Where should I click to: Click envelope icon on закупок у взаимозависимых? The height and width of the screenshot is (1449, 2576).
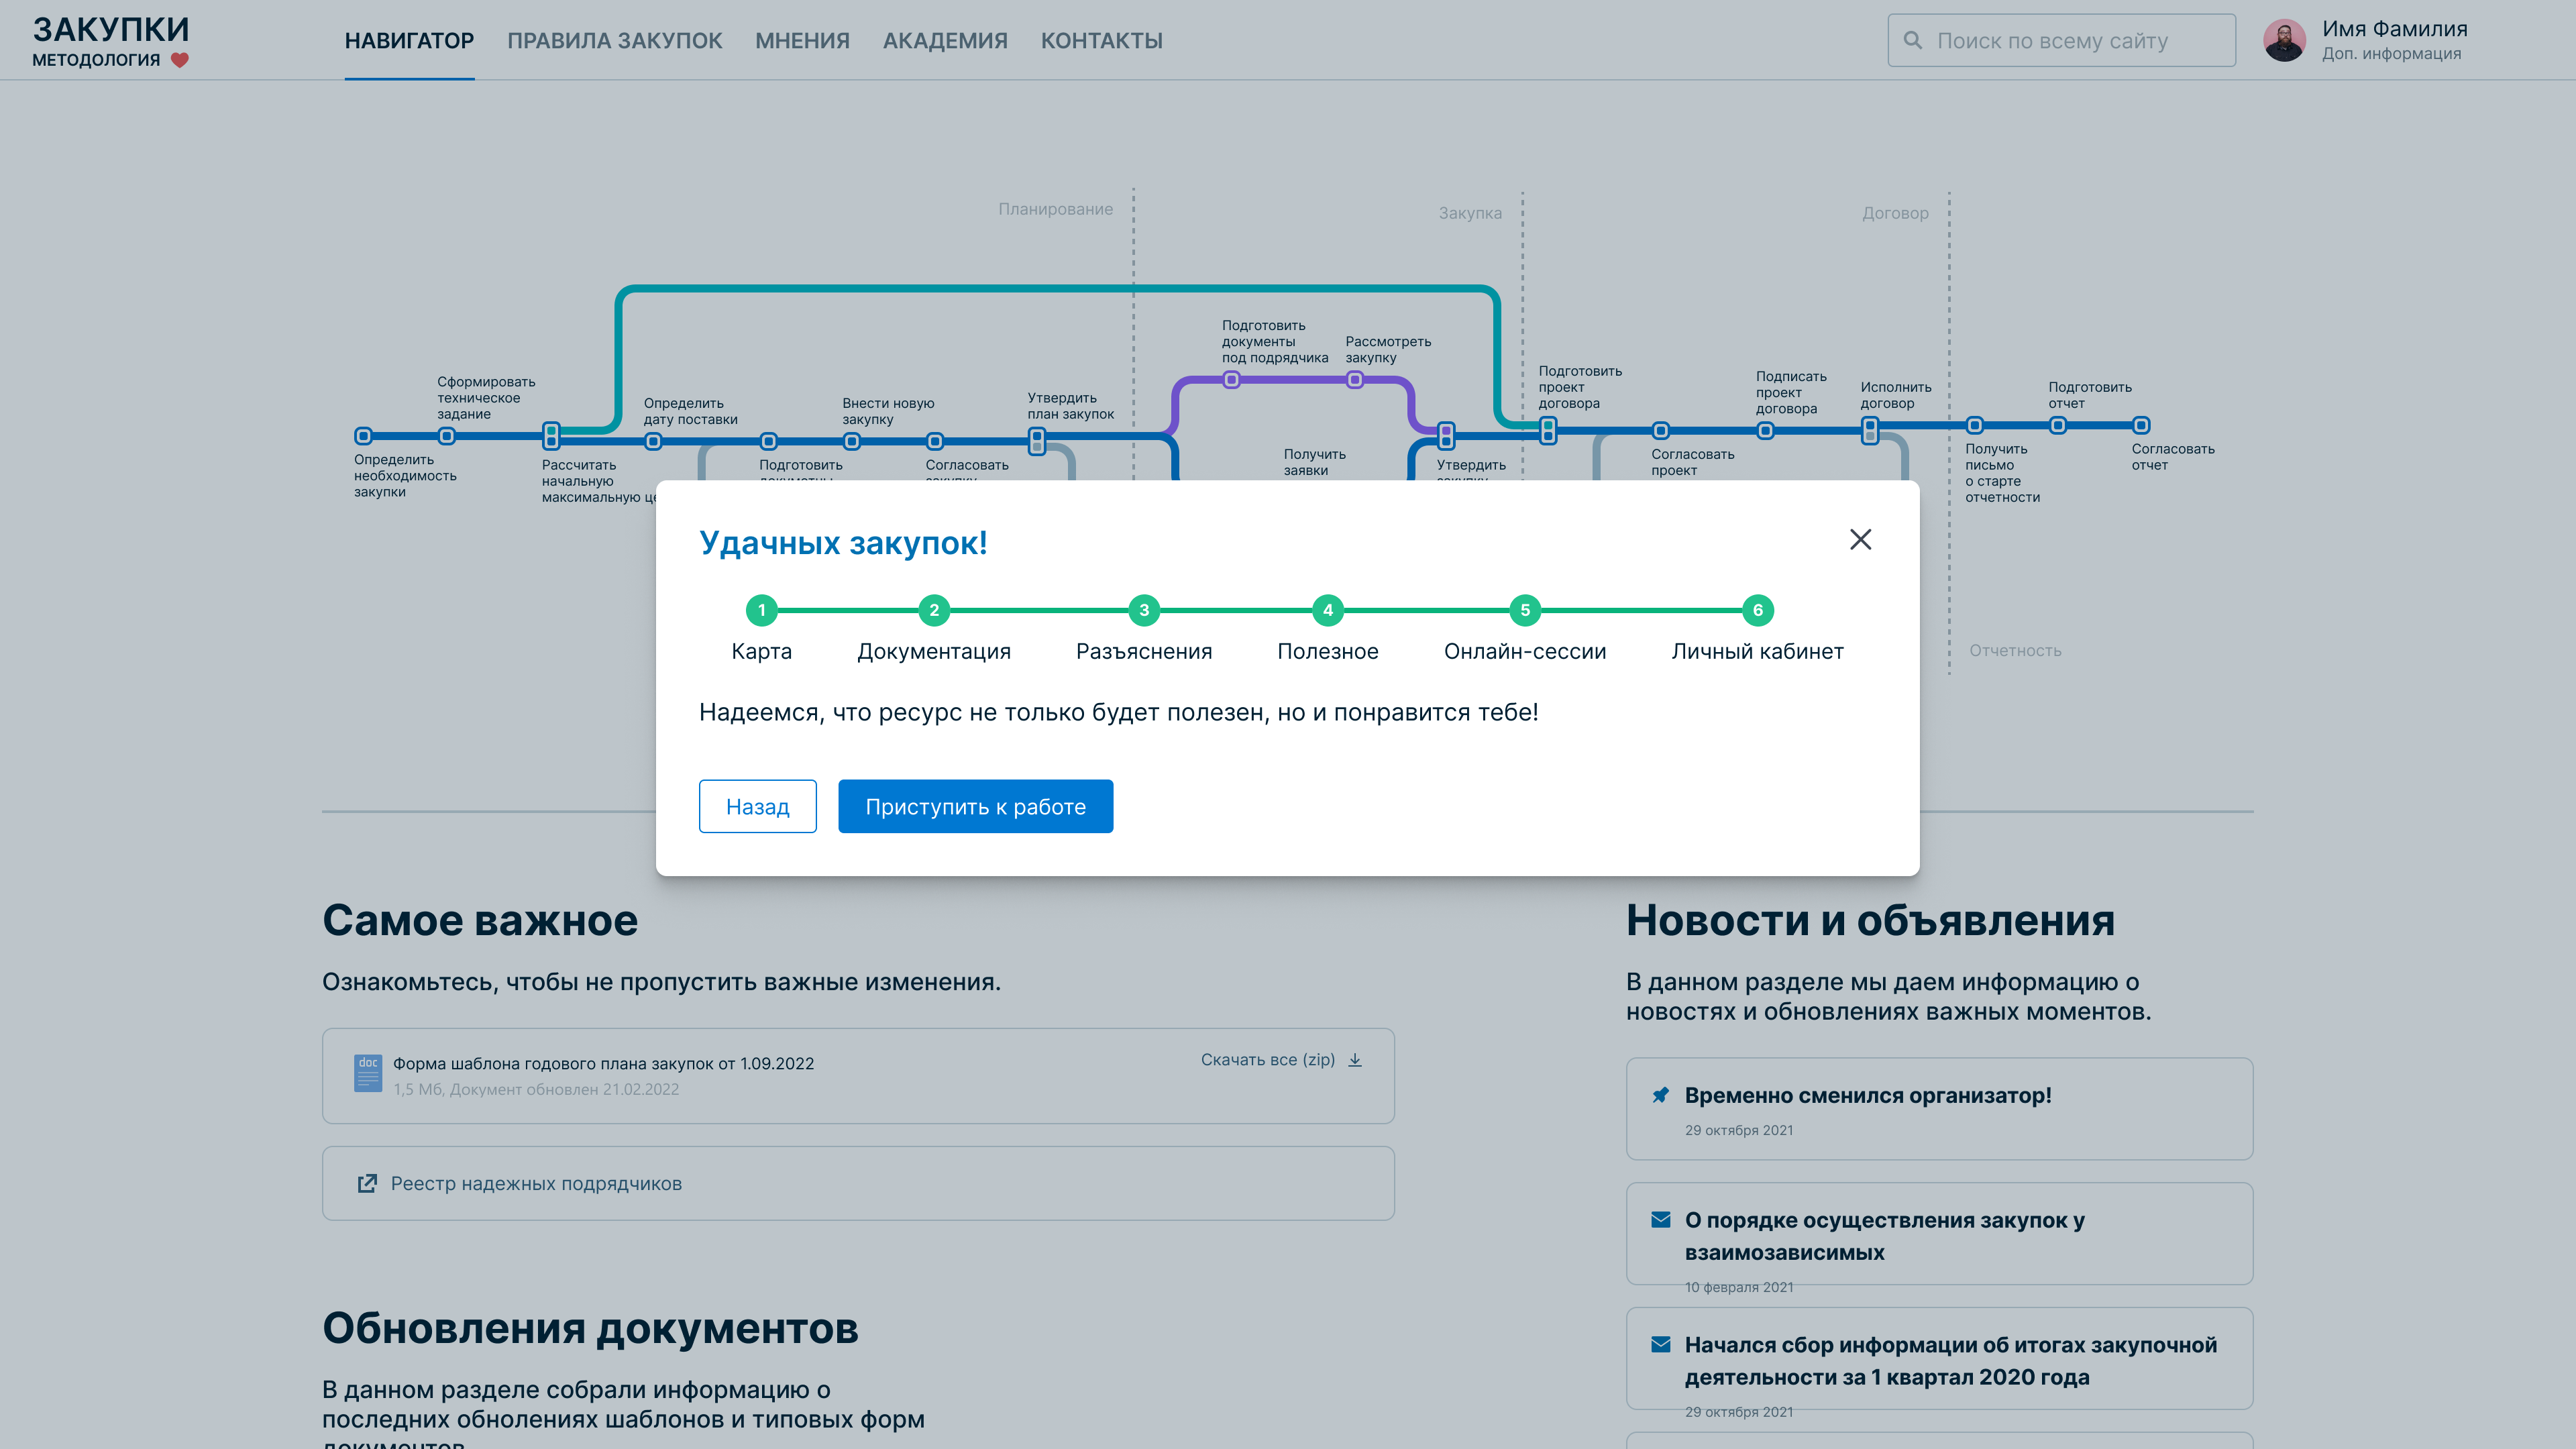pyautogui.click(x=1660, y=1220)
